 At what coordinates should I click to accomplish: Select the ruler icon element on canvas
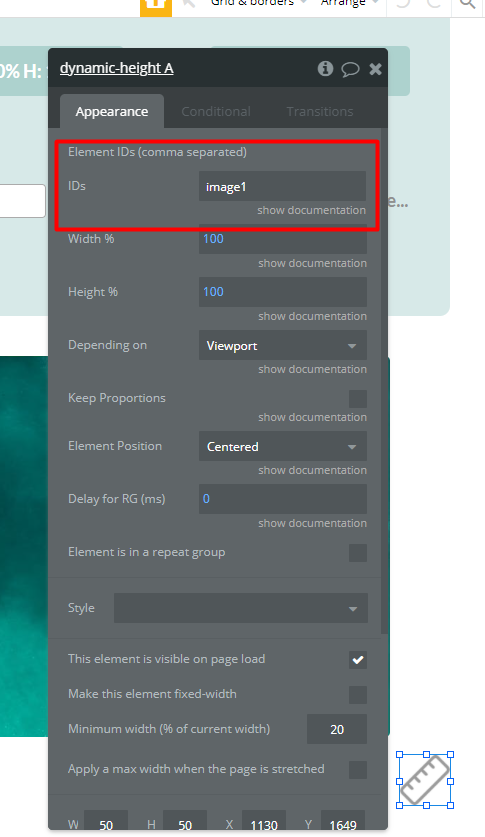(x=425, y=780)
